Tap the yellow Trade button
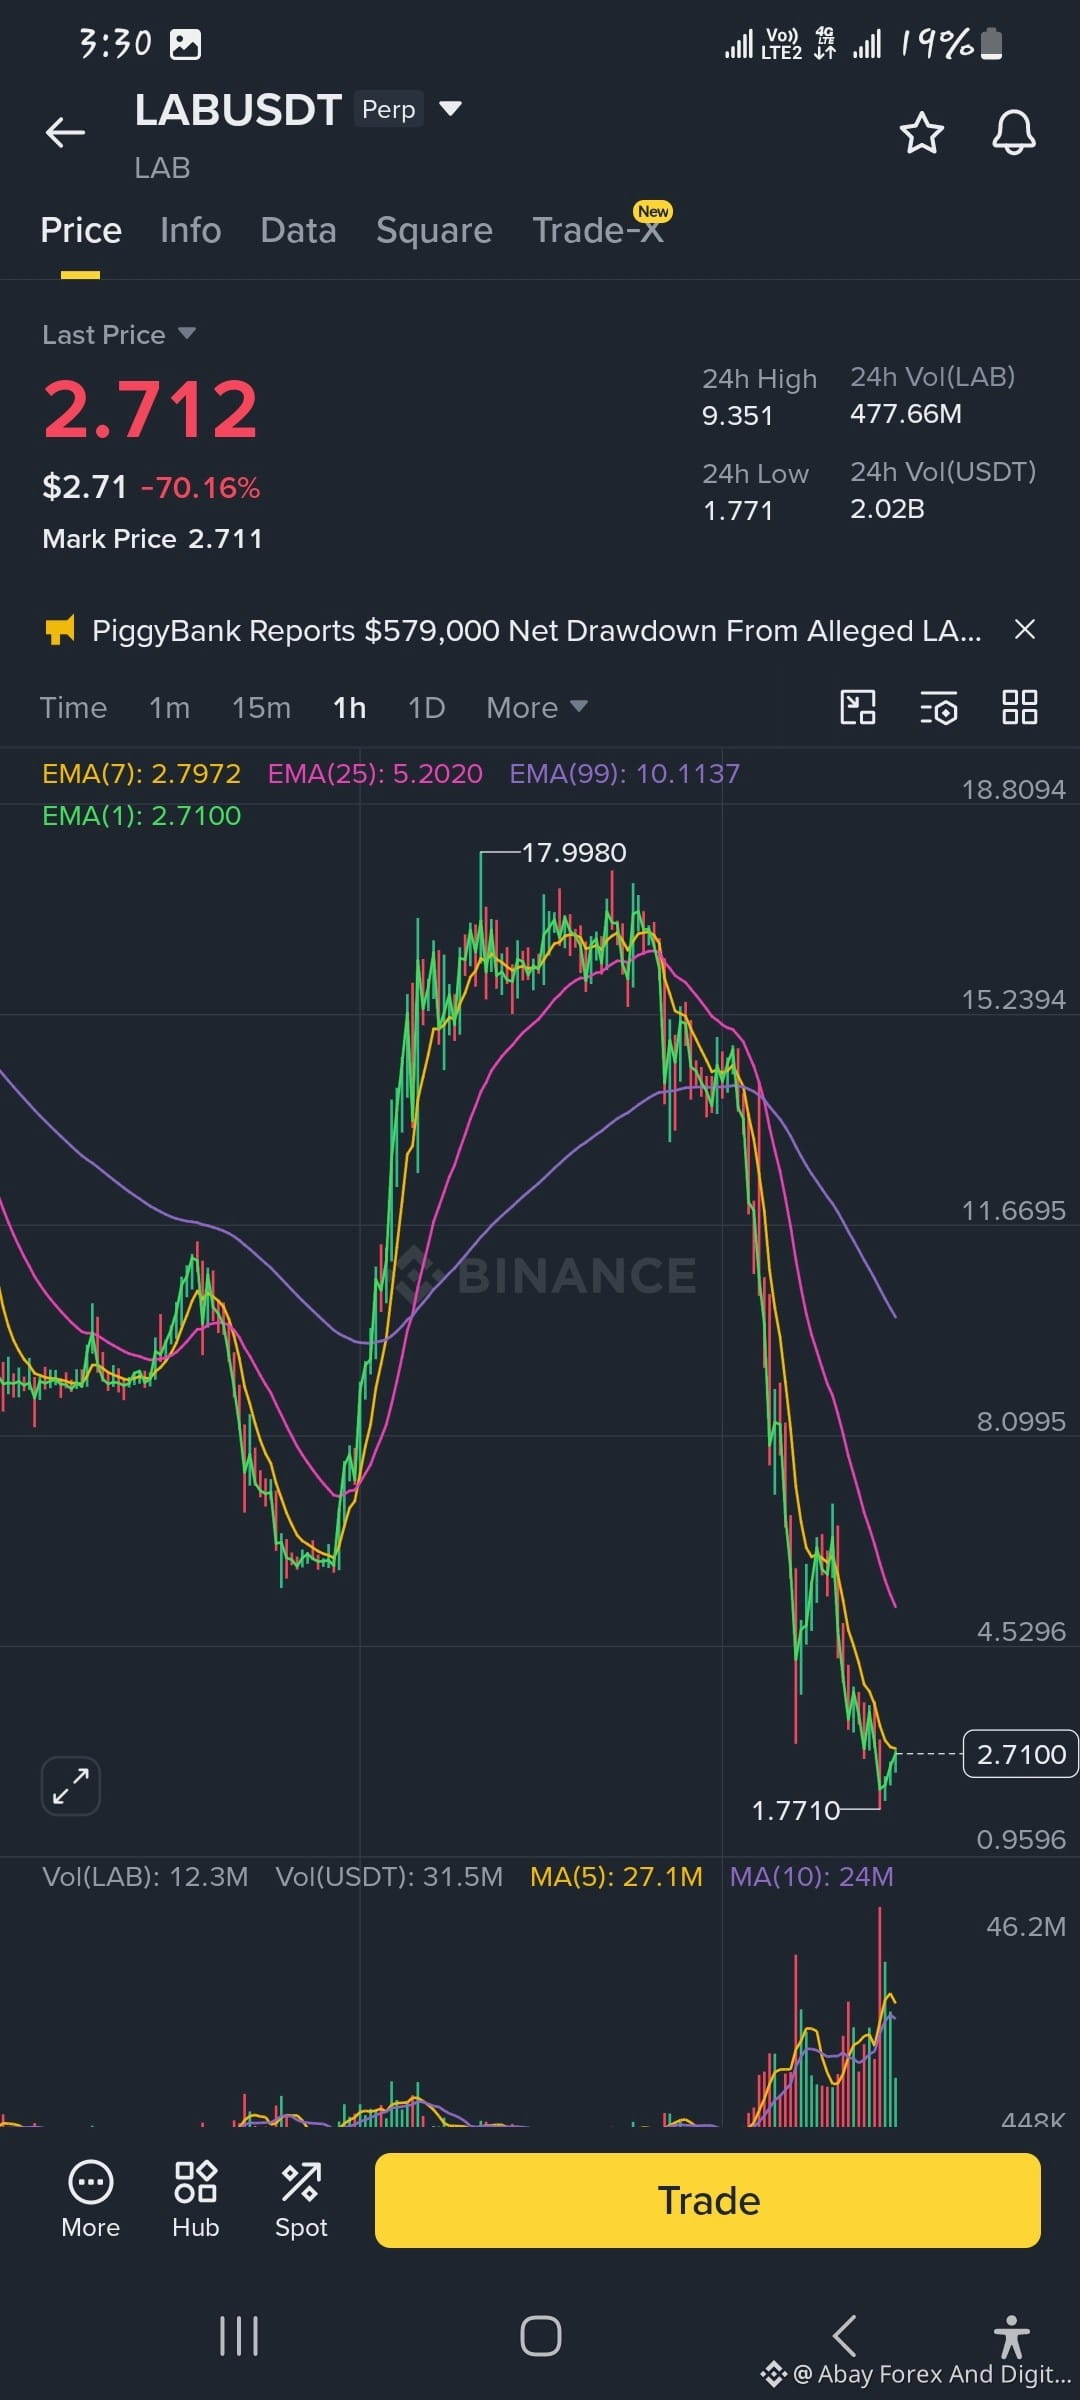1080x2400 pixels. [707, 2200]
